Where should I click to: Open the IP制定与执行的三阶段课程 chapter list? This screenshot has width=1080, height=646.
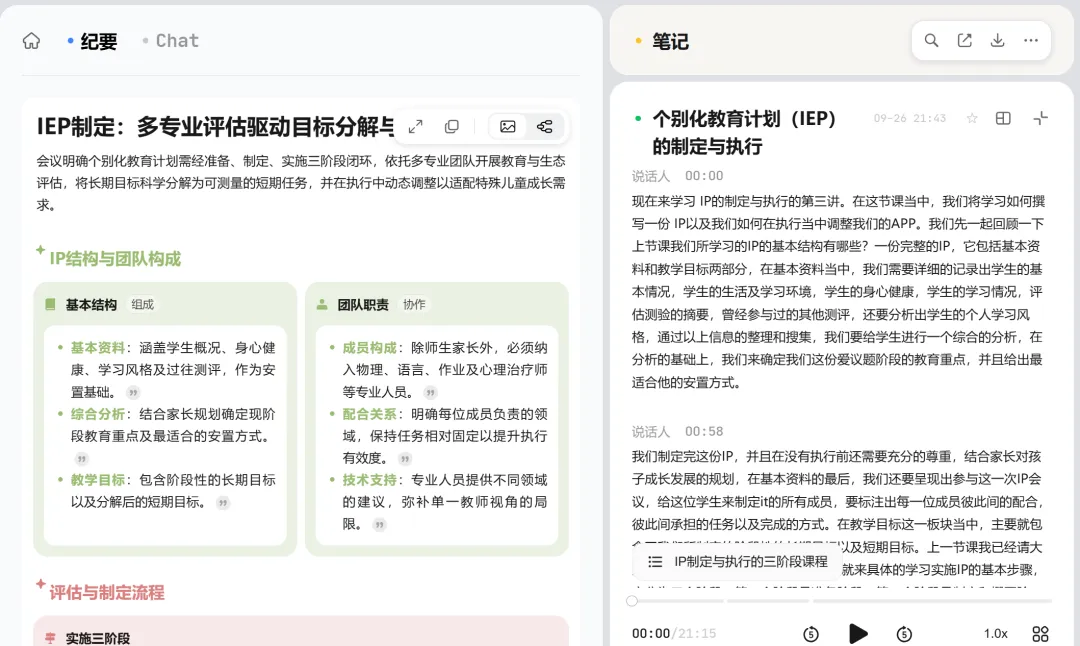[738, 562]
